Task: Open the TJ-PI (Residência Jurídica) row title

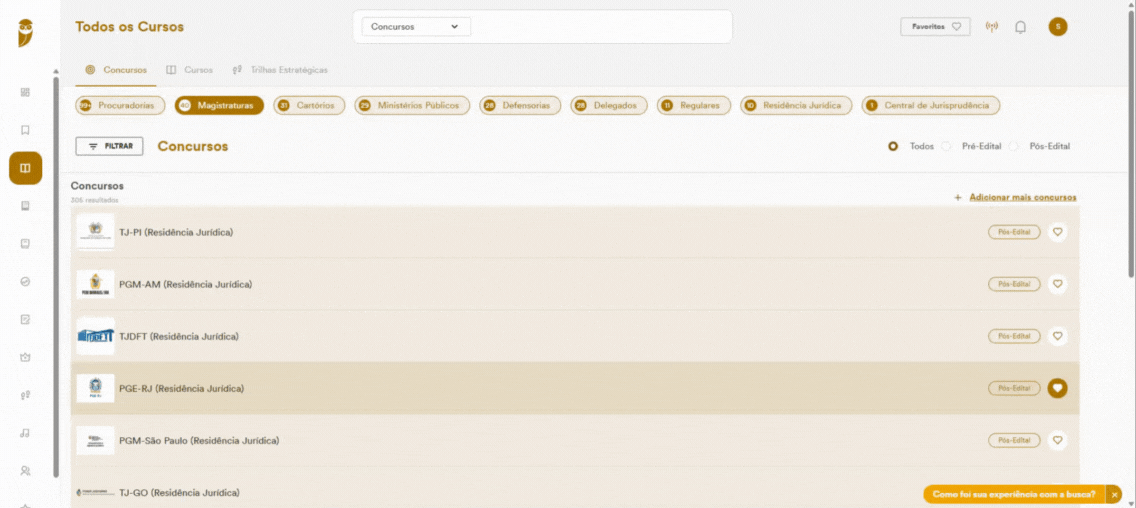Action: click(x=176, y=232)
